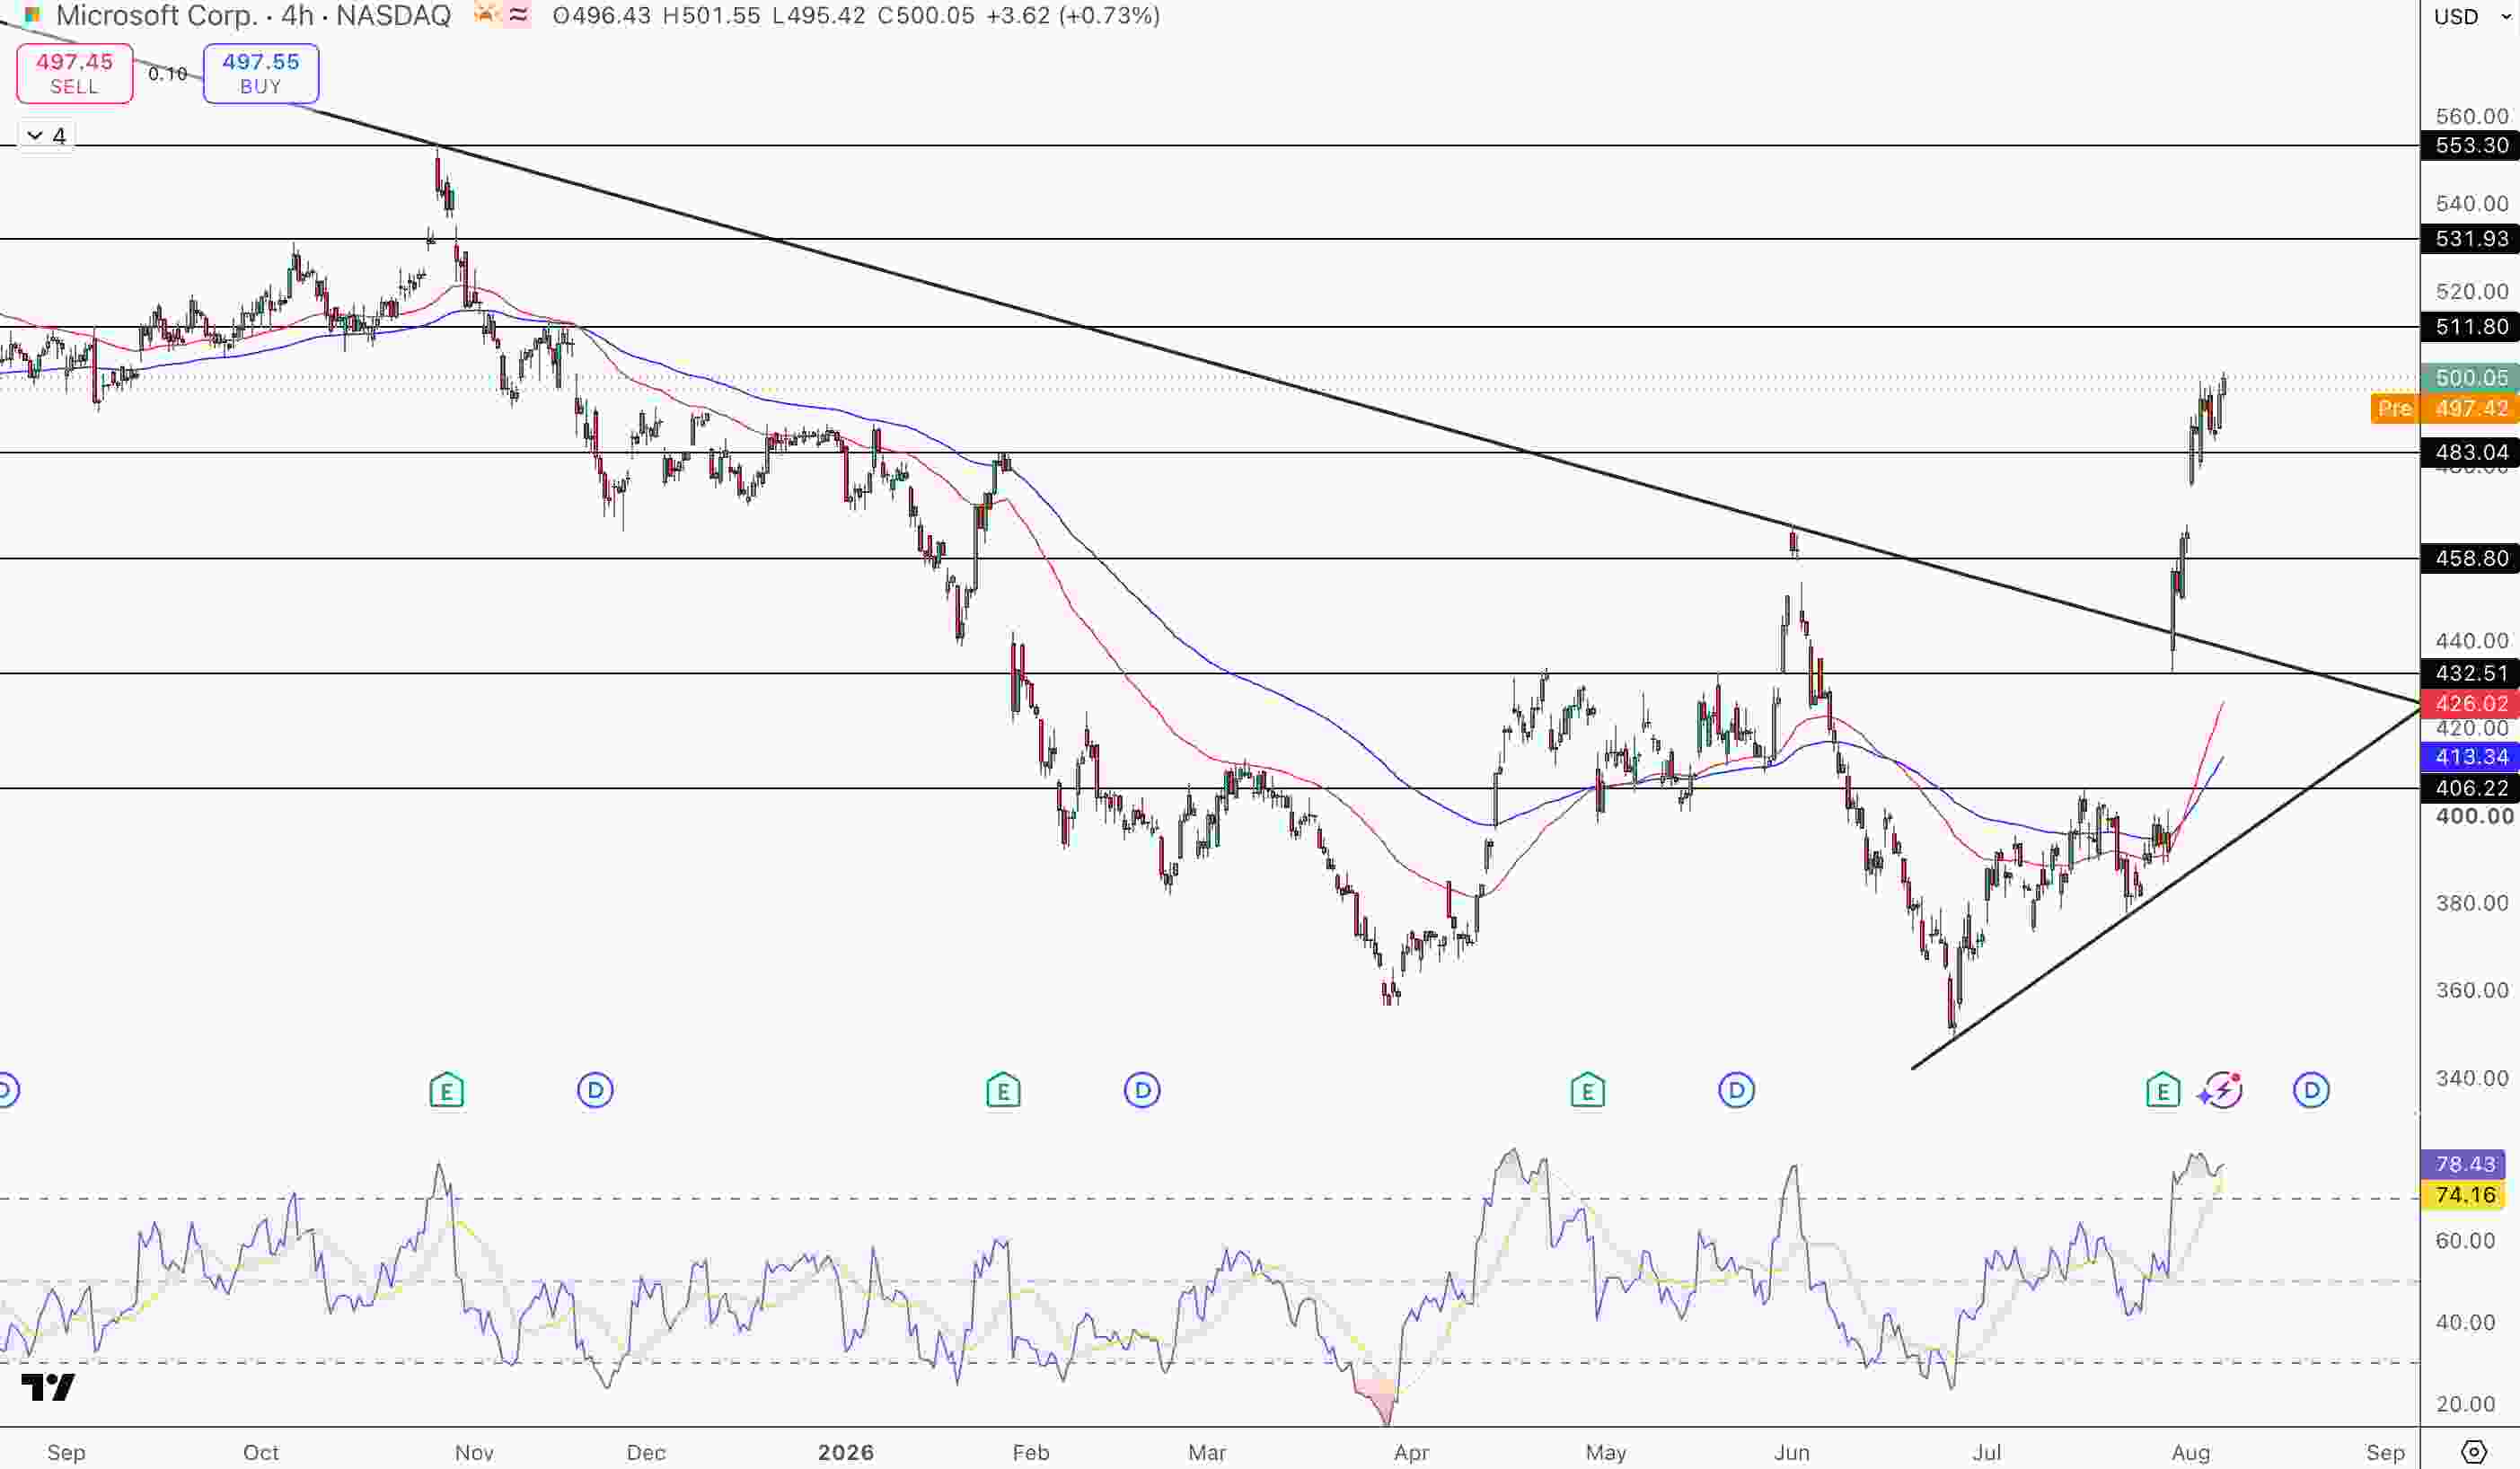Open the earnings marker just before May
2520x1469 pixels.
(1587, 1090)
